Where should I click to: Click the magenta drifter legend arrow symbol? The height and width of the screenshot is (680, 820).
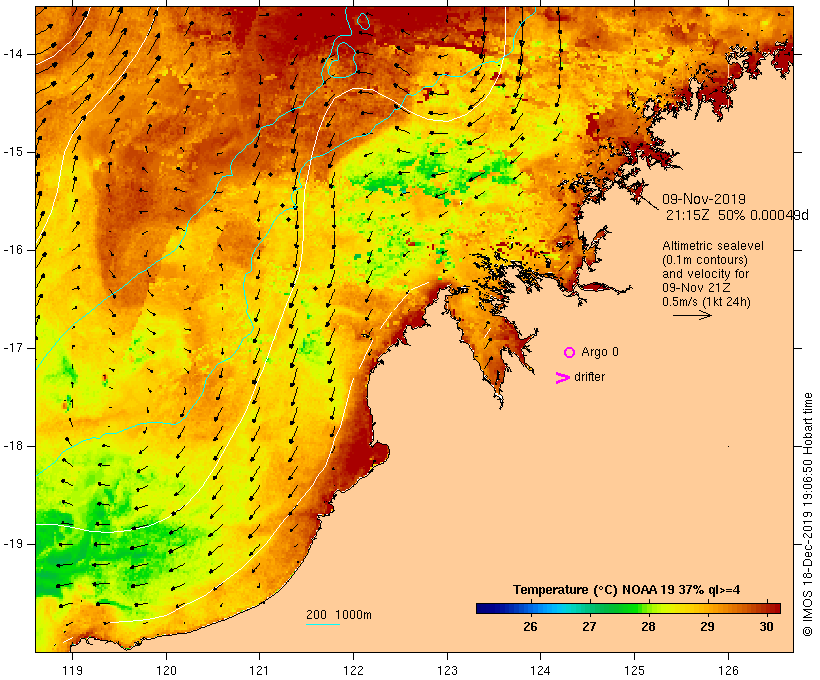click(x=563, y=378)
